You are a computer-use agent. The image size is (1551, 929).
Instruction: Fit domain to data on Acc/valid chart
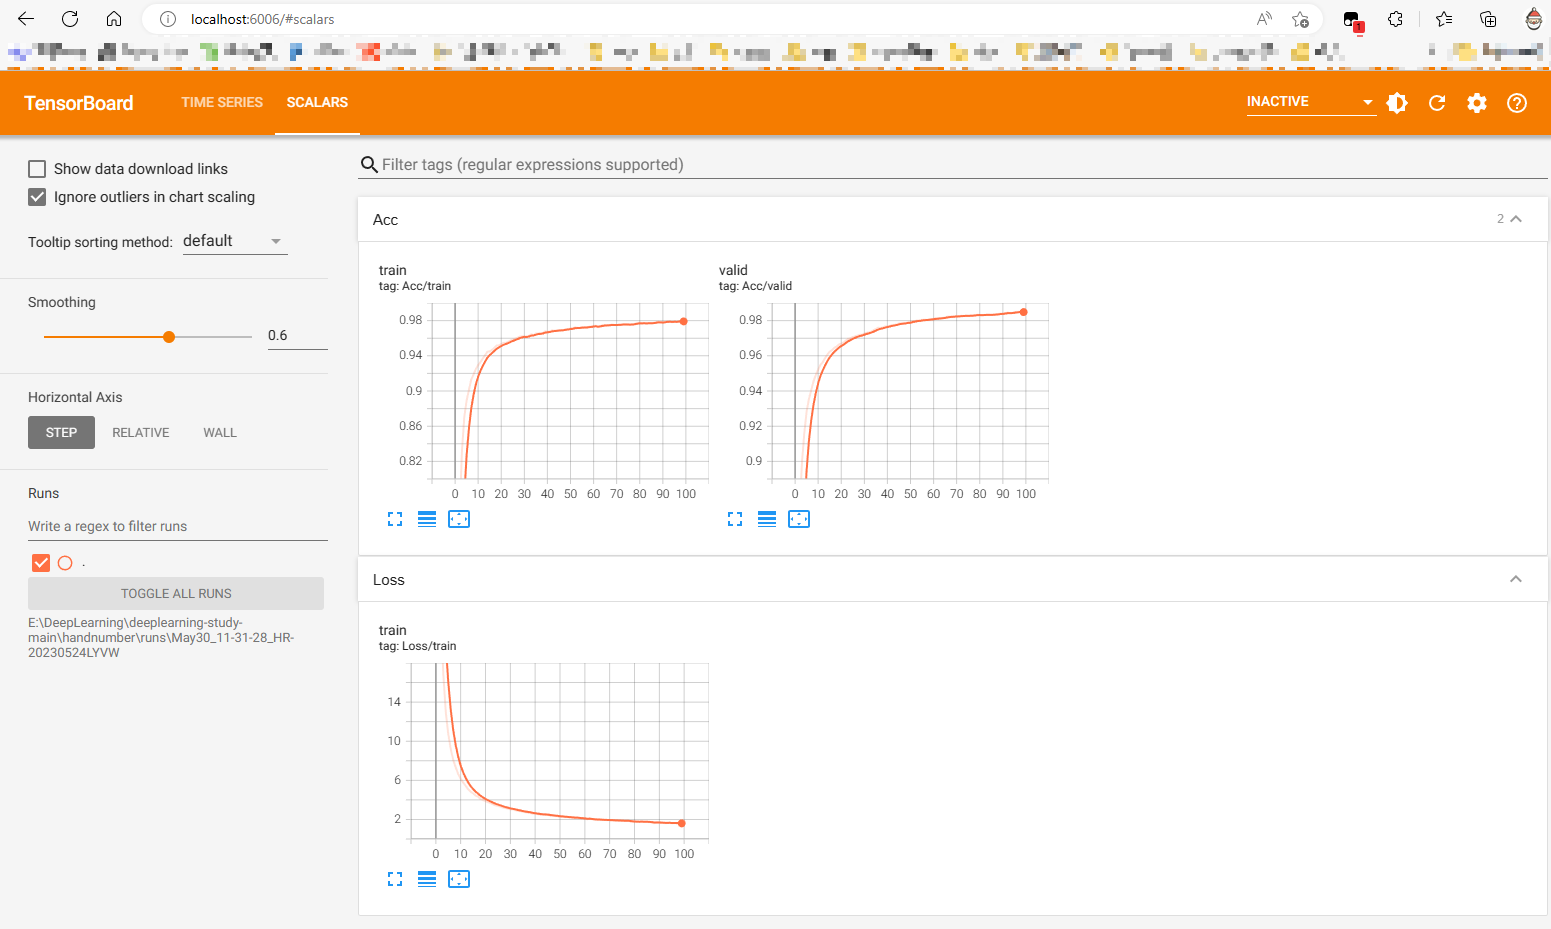click(799, 519)
